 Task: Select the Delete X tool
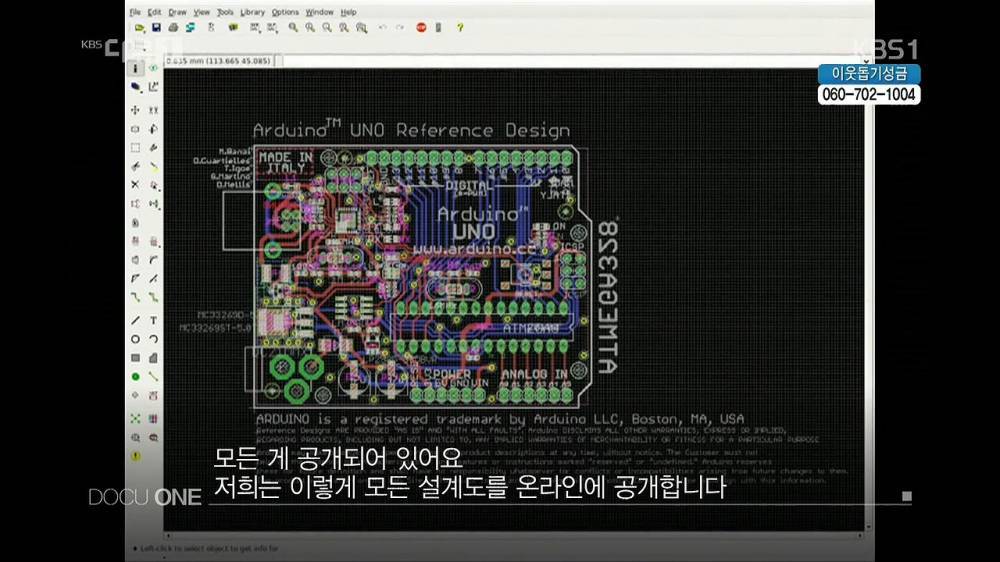click(135, 184)
